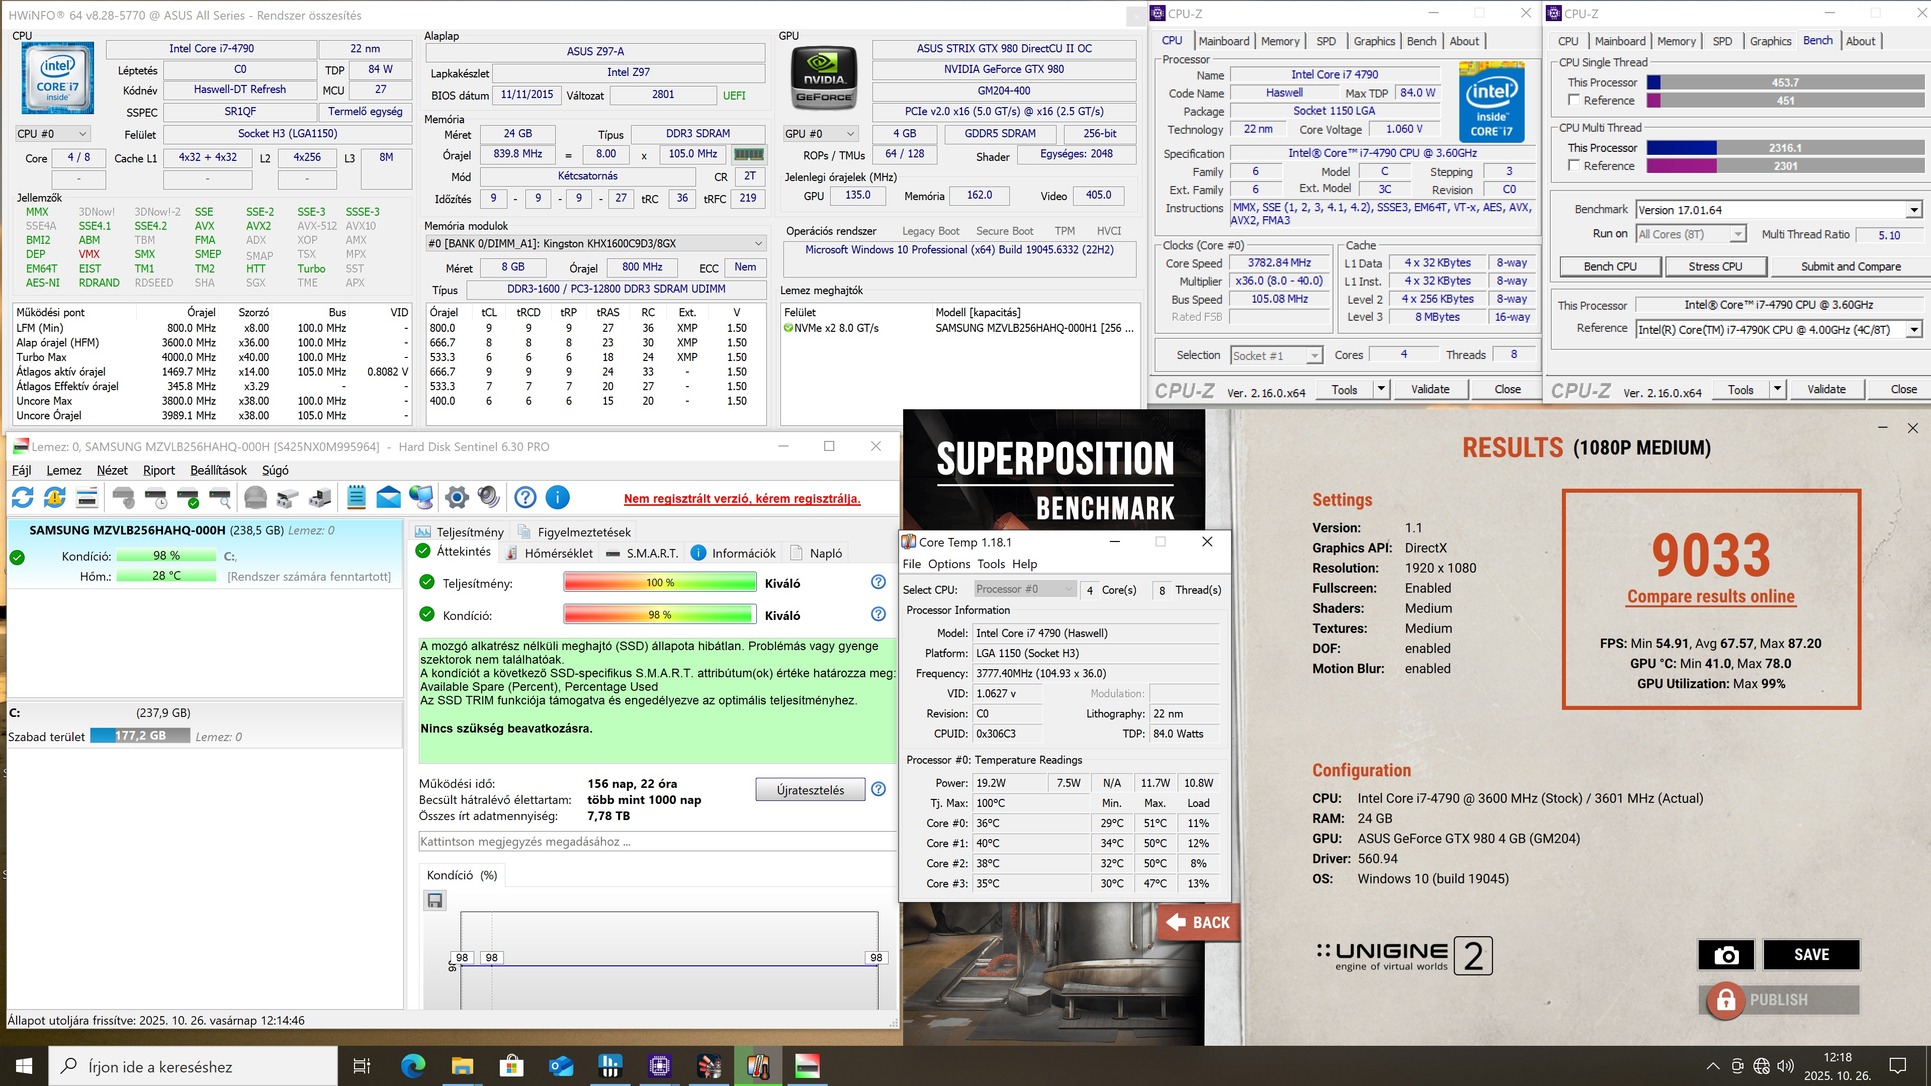Click Compare results online link
This screenshot has height=1086, width=1931.
(1710, 596)
